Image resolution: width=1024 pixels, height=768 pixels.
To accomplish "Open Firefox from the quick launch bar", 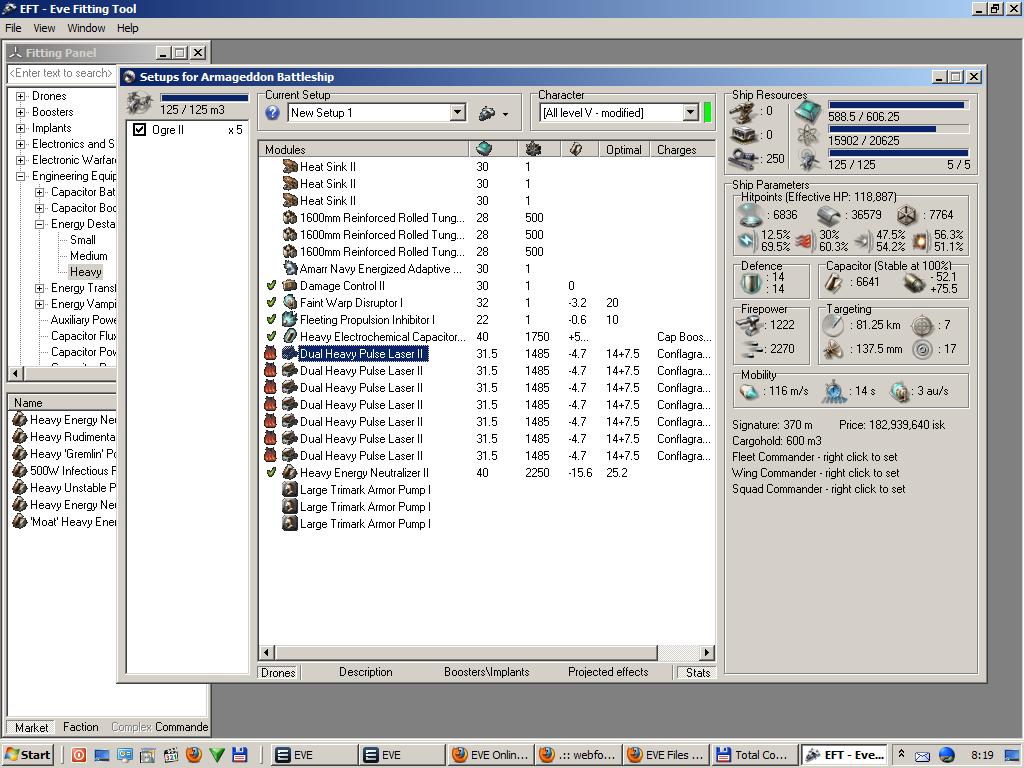I will tap(194, 754).
